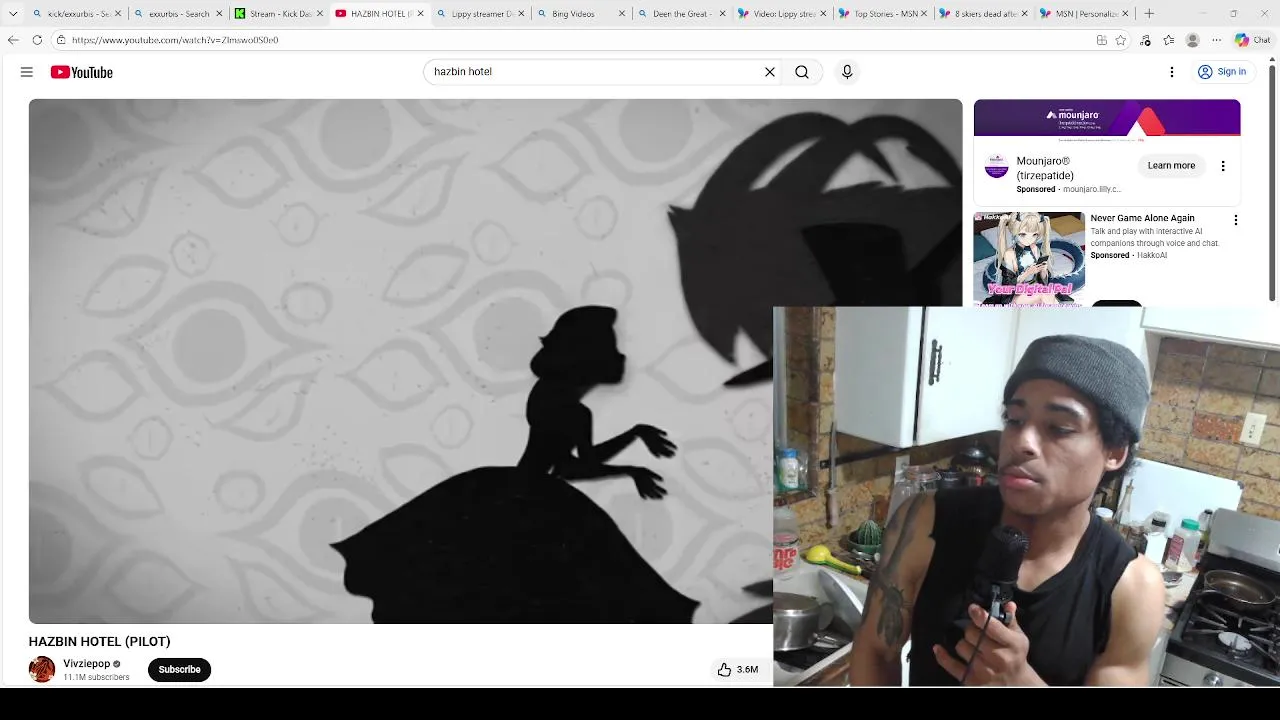
Task: Close the 'Stream - Kick' tab
Action: [320, 14]
